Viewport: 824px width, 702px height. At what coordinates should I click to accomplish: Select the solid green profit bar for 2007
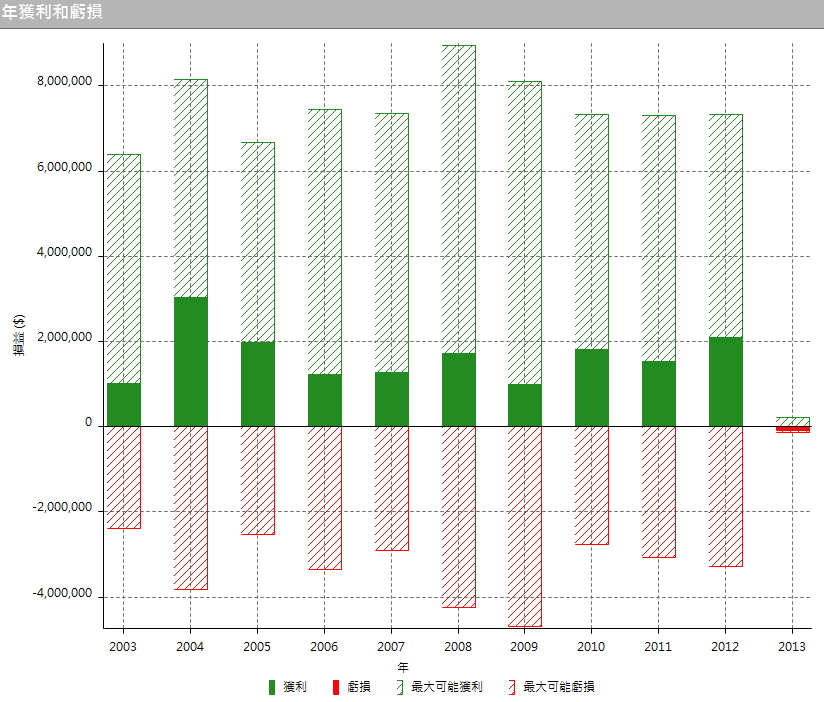click(392, 399)
